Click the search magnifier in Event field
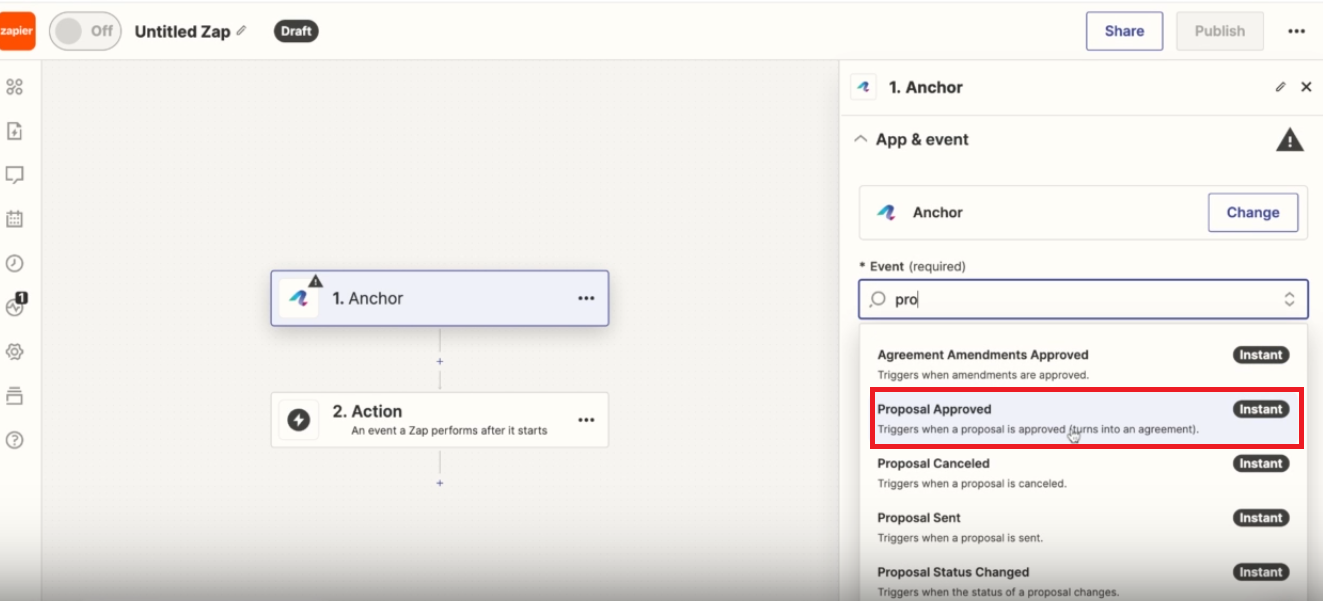Viewport: 1323px width, 601px height. coord(878,299)
